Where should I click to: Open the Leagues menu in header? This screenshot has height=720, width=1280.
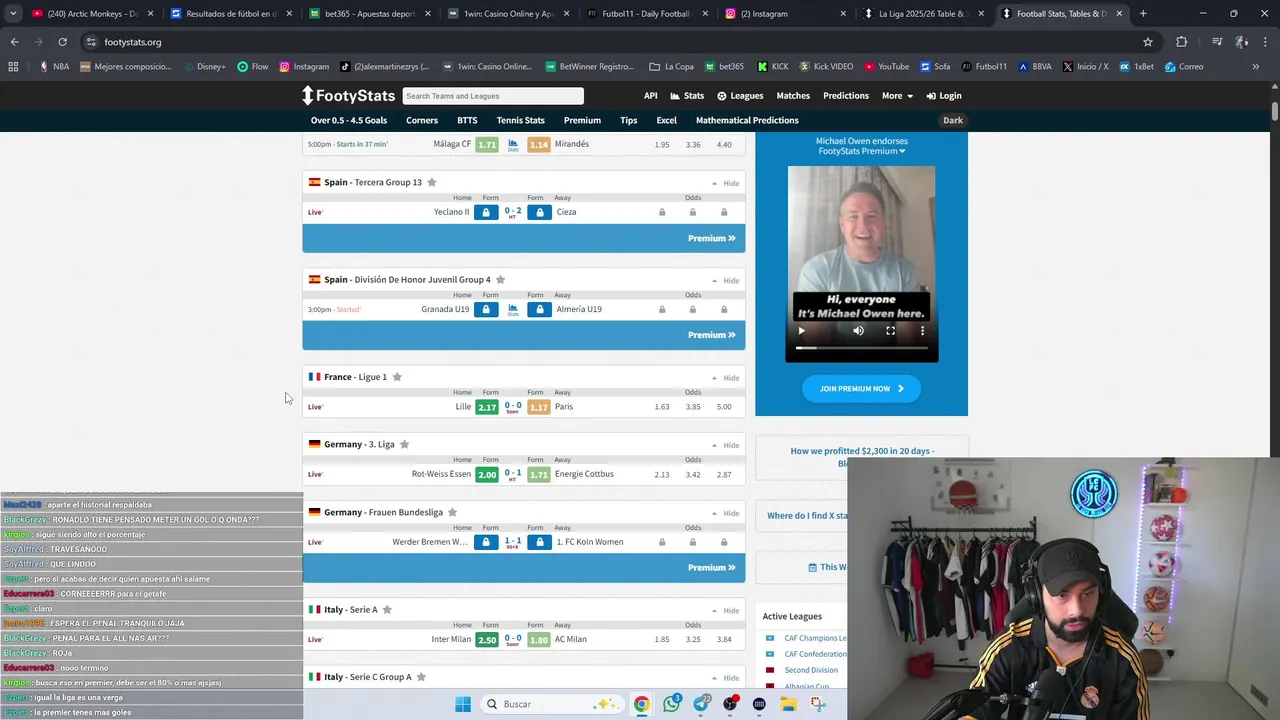(741, 96)
